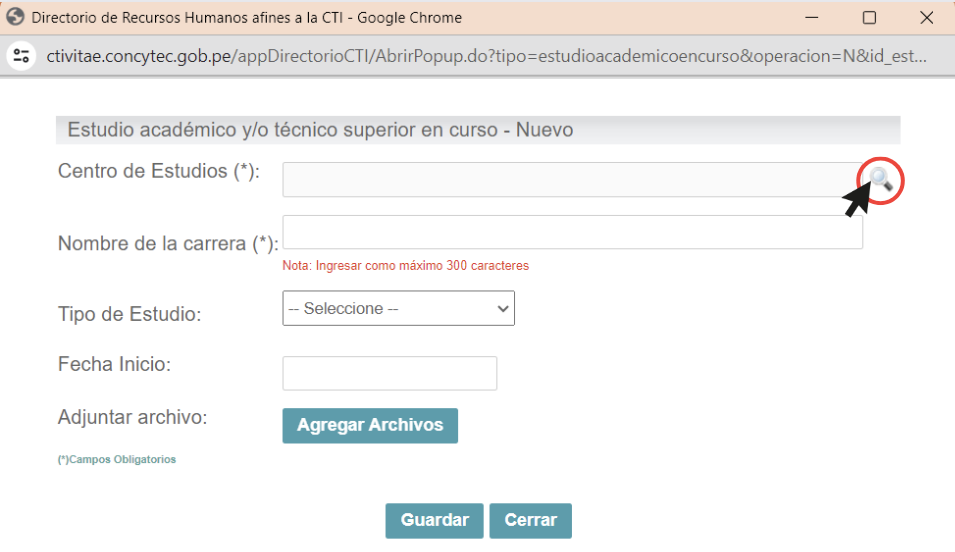Click the 'Centro de Estudios (*):' label

click(159, 171)
